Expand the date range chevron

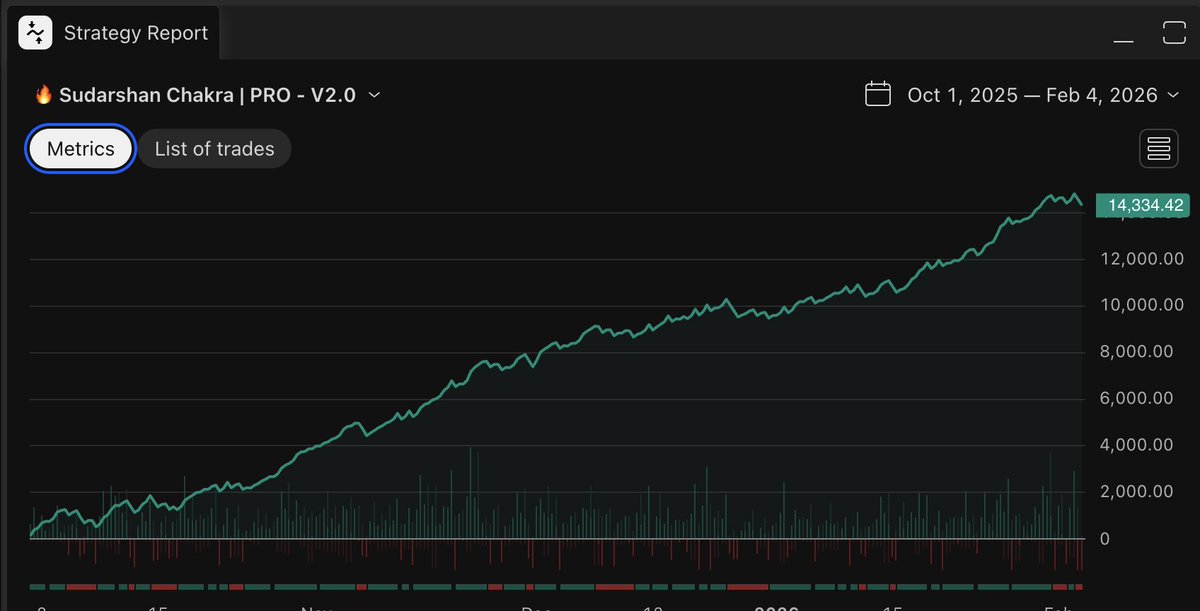1174,95
